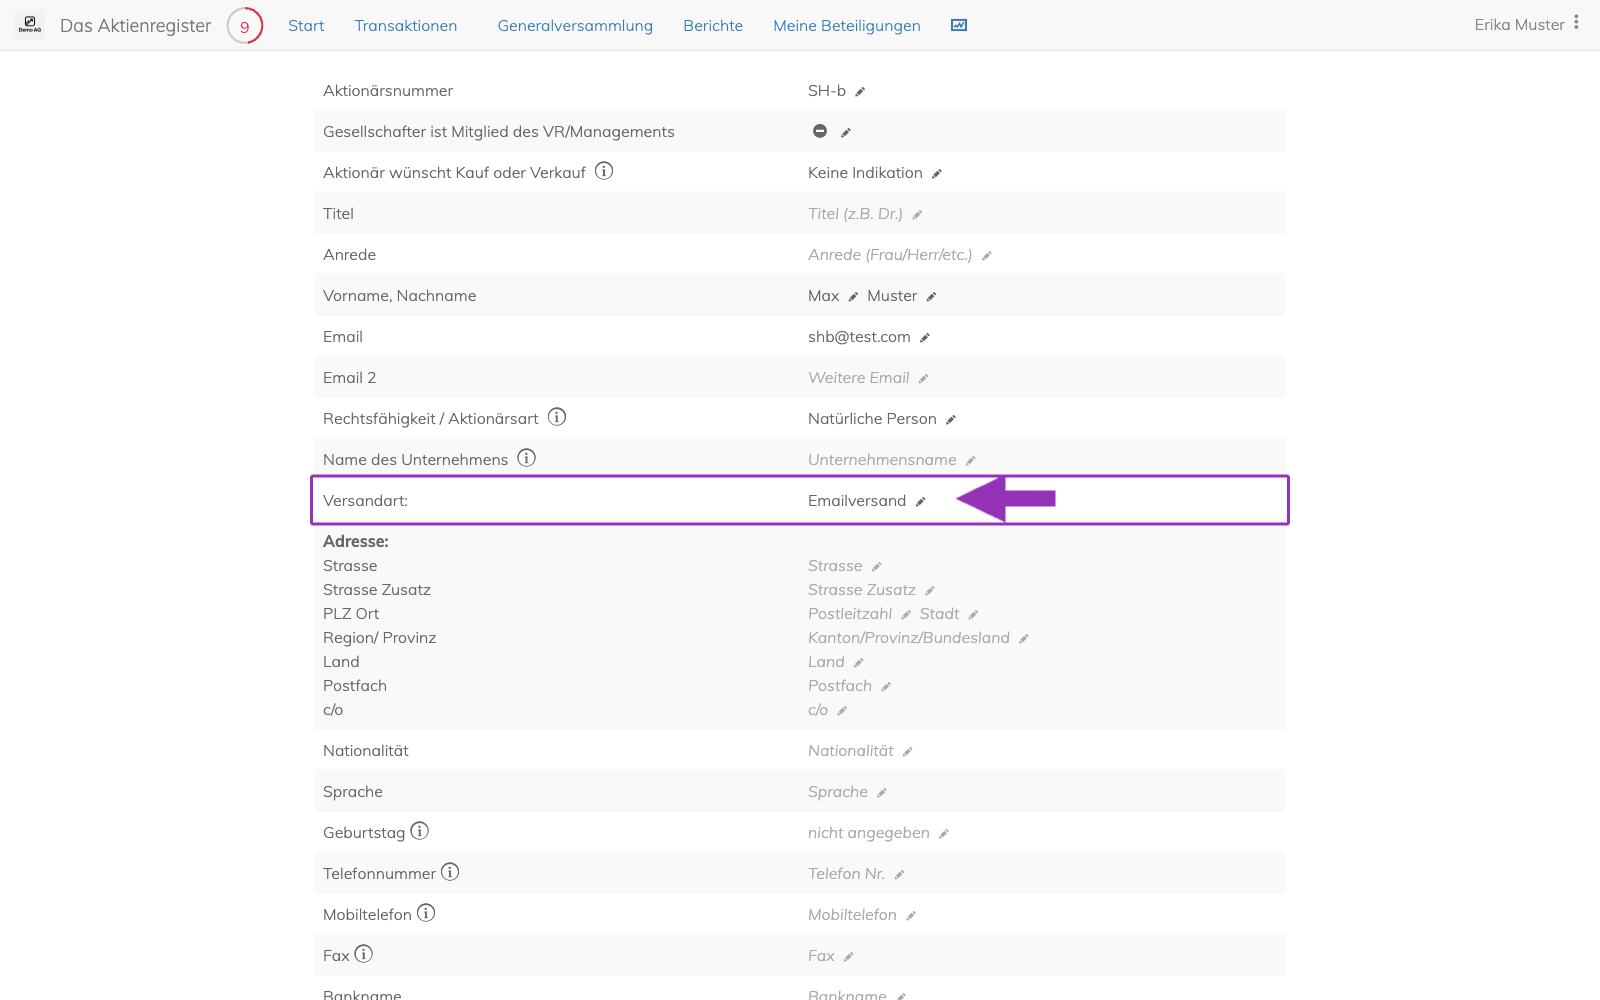Click the chart icon in top navigation
This screenshot has height=1000, width=1600.
959,25
